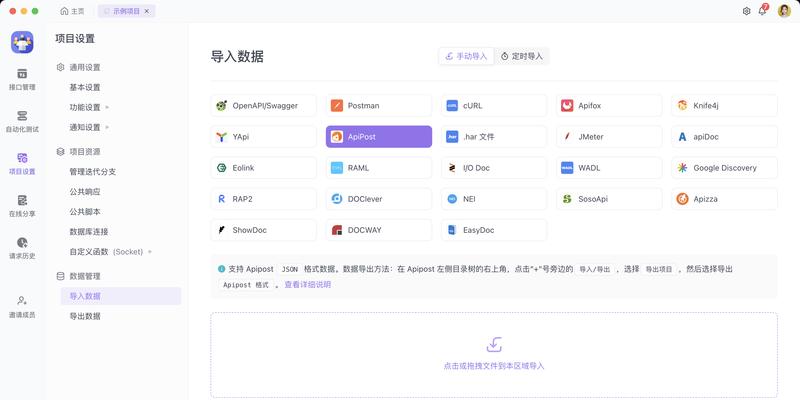Click 查看详细说明 link
Image resolution: width=800 pixels, height=400 pixels.
(x=308, y=285)
